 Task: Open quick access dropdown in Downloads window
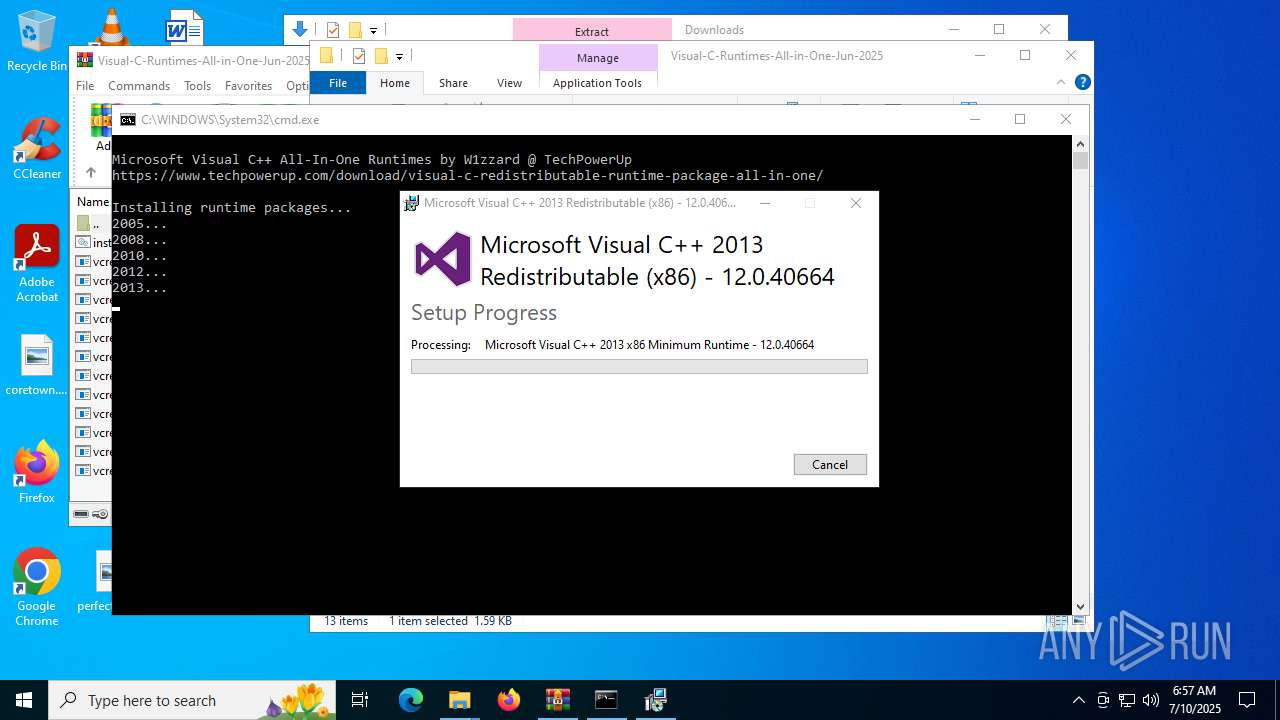point(373,31)
